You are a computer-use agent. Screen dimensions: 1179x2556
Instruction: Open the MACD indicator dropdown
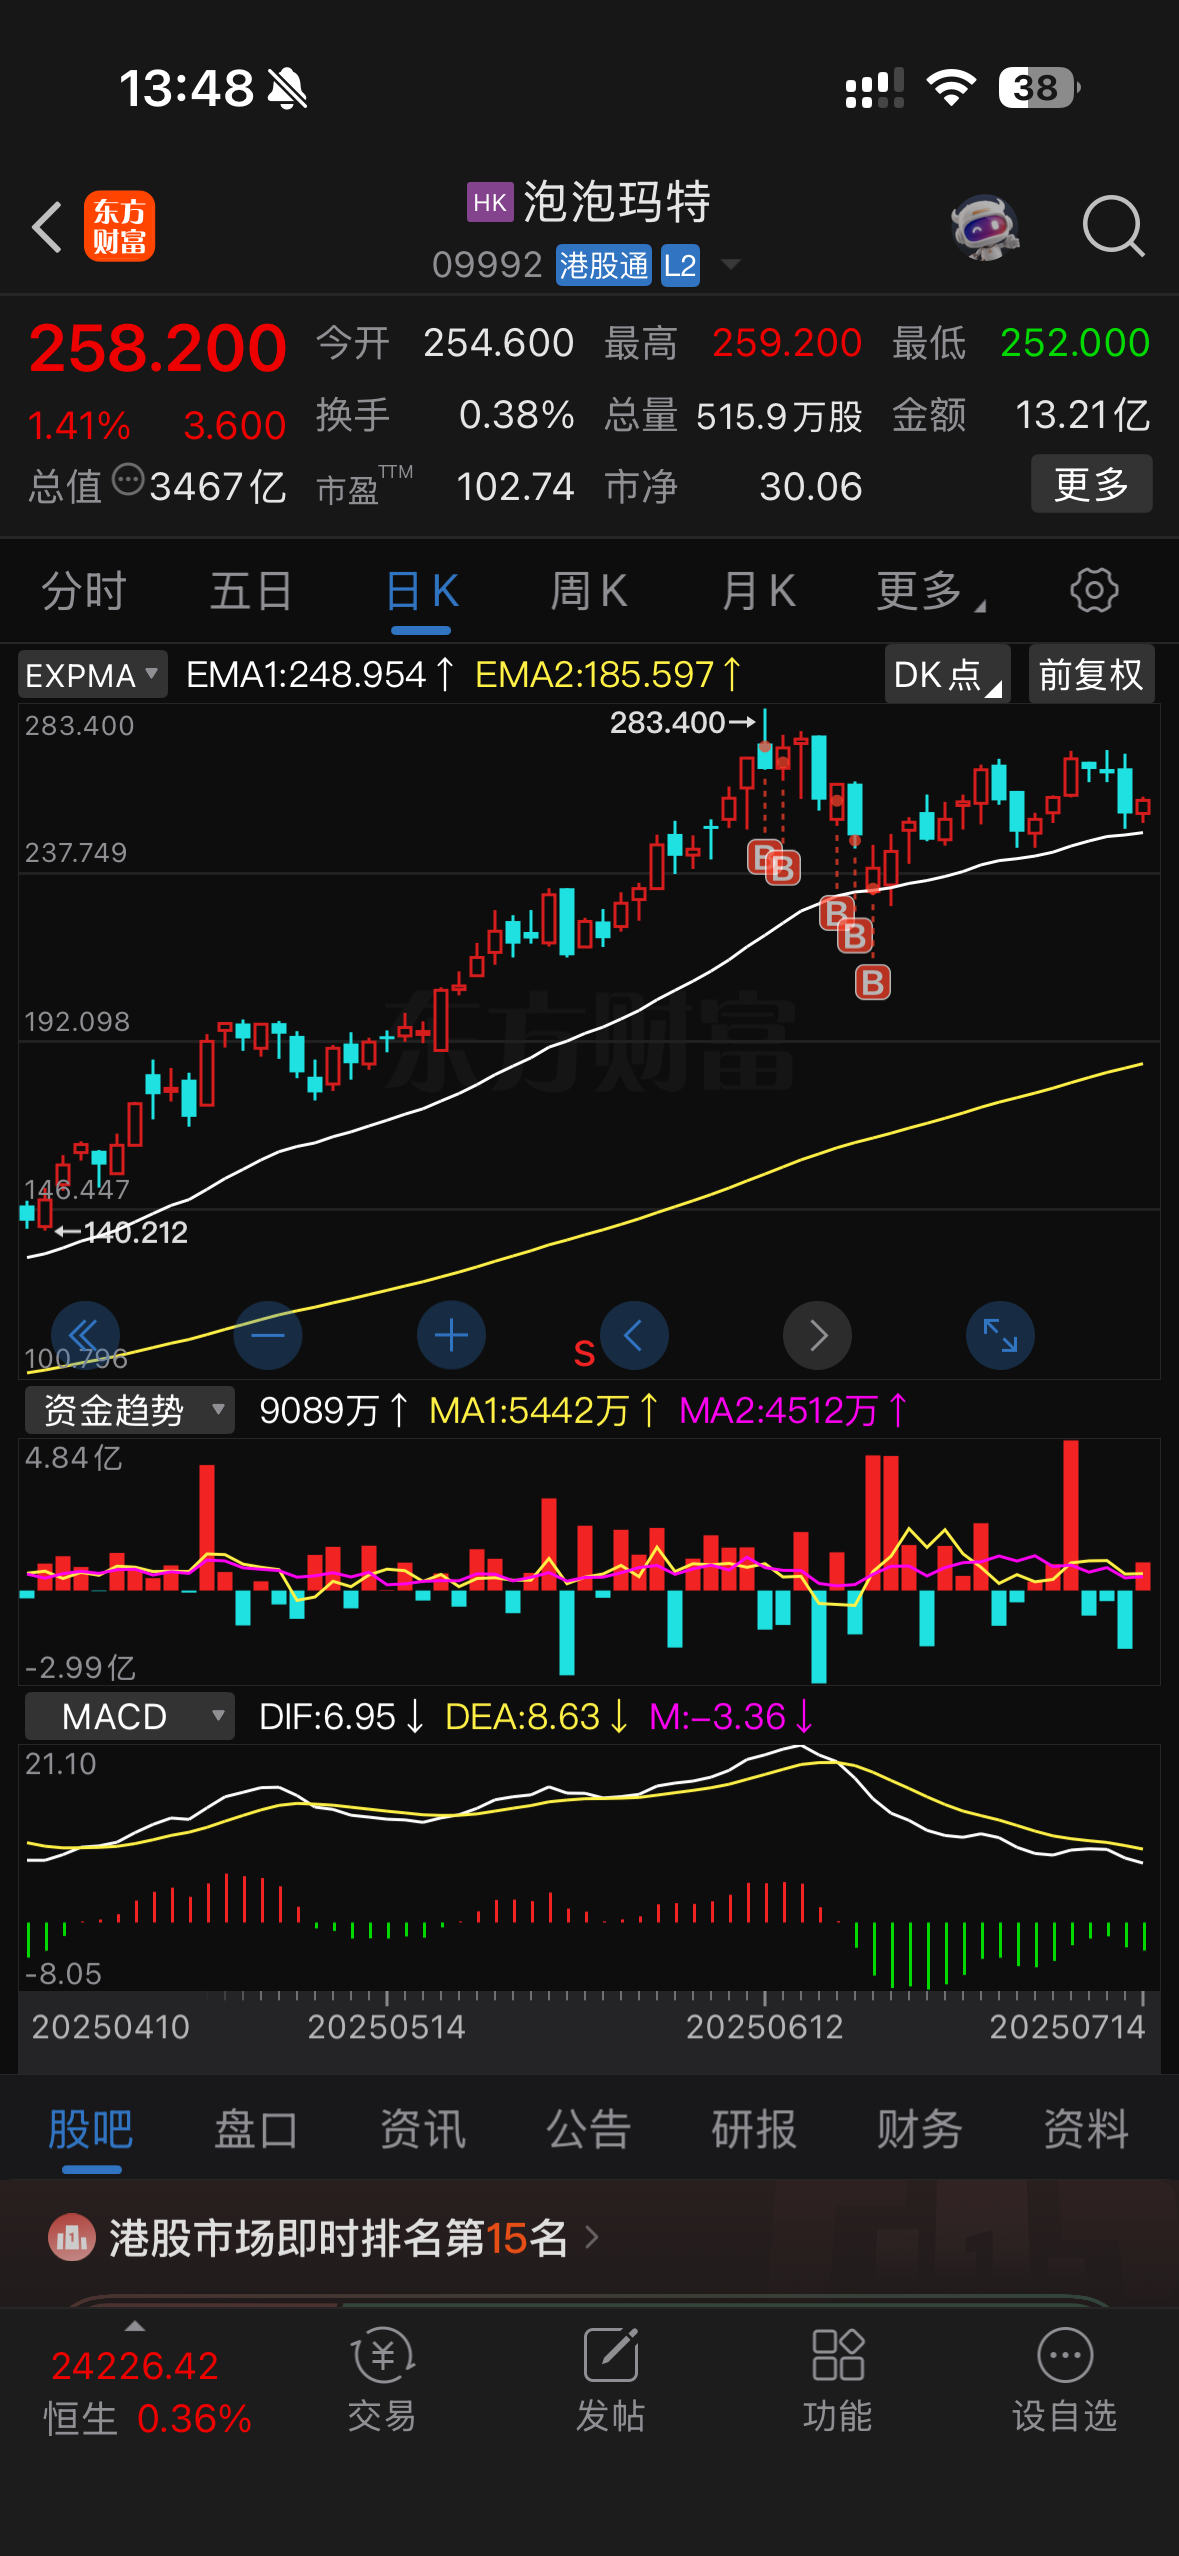(129, 1716)
